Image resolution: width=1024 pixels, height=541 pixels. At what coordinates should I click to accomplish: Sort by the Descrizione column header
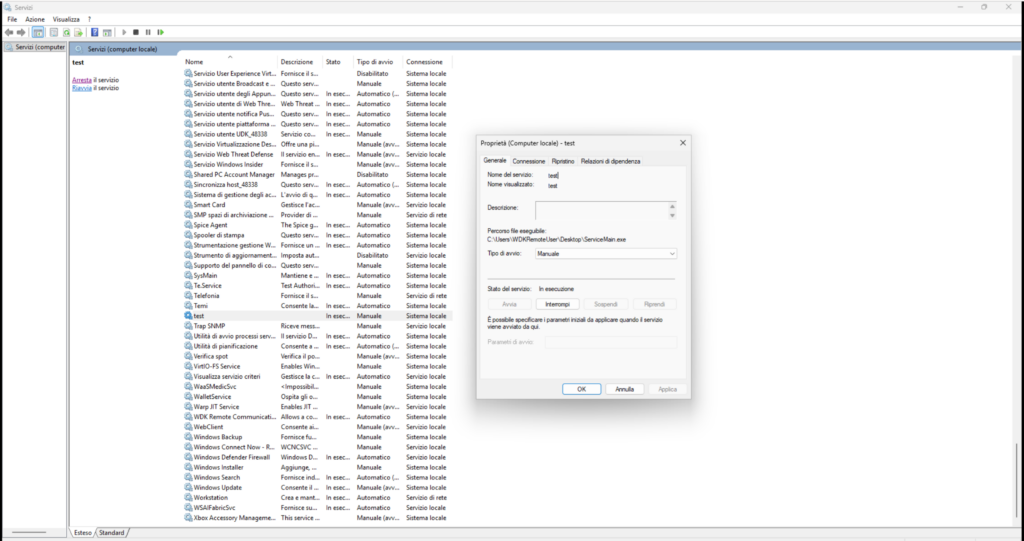click(300, 61)
